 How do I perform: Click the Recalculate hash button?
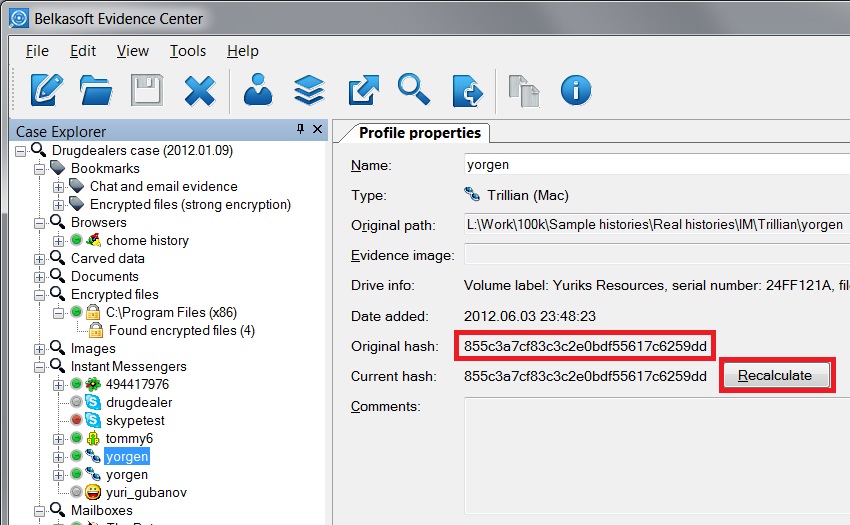tap(775, 375)
